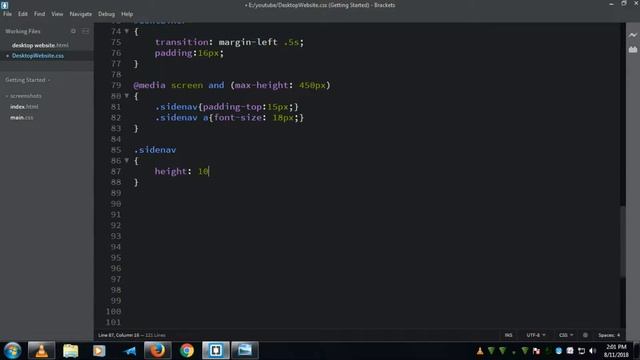Click 'font-size' on line 82

[x=237, y=118]
